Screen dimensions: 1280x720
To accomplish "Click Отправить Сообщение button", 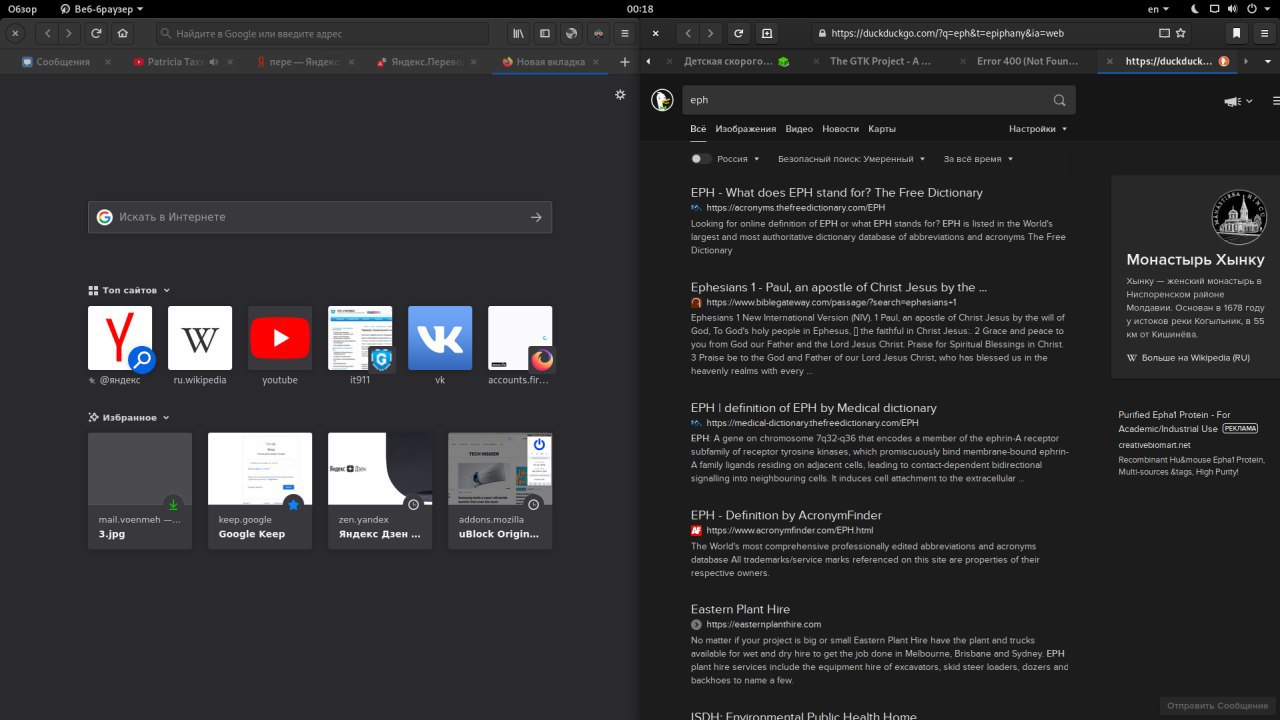I will 1216,706.
